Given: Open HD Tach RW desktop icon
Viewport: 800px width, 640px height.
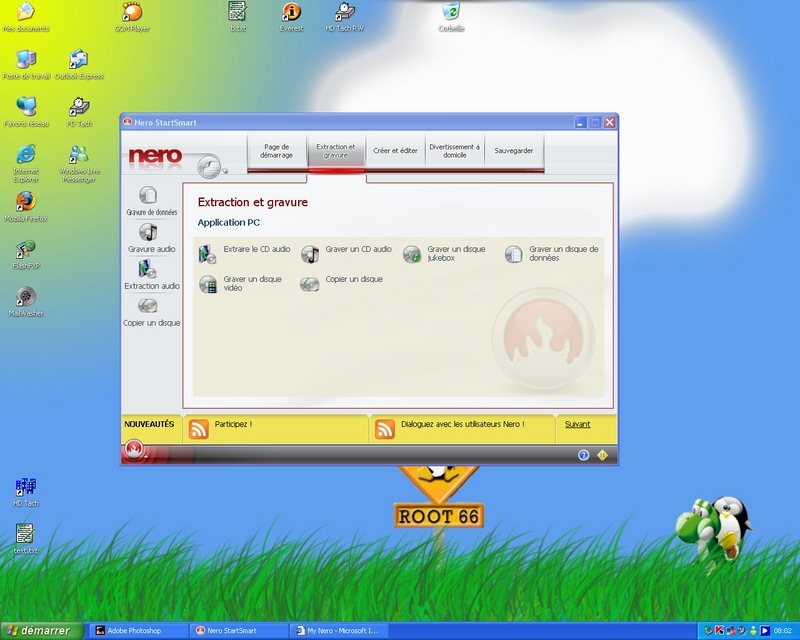Looking at the screenshot, I should click(x=344, y=17).
